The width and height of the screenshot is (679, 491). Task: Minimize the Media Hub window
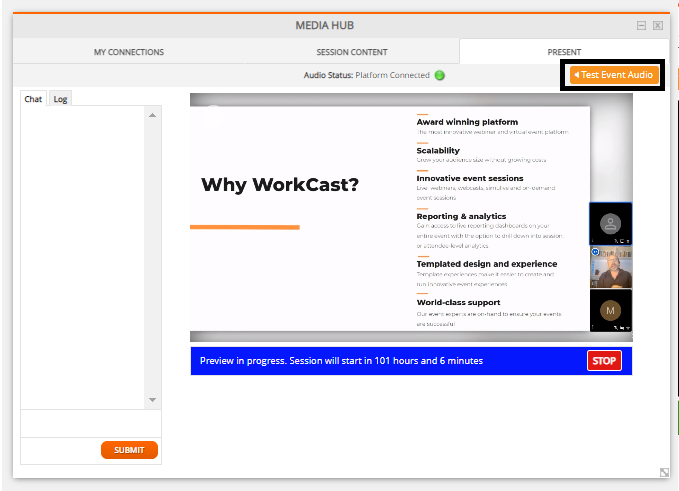coord(641,26)
